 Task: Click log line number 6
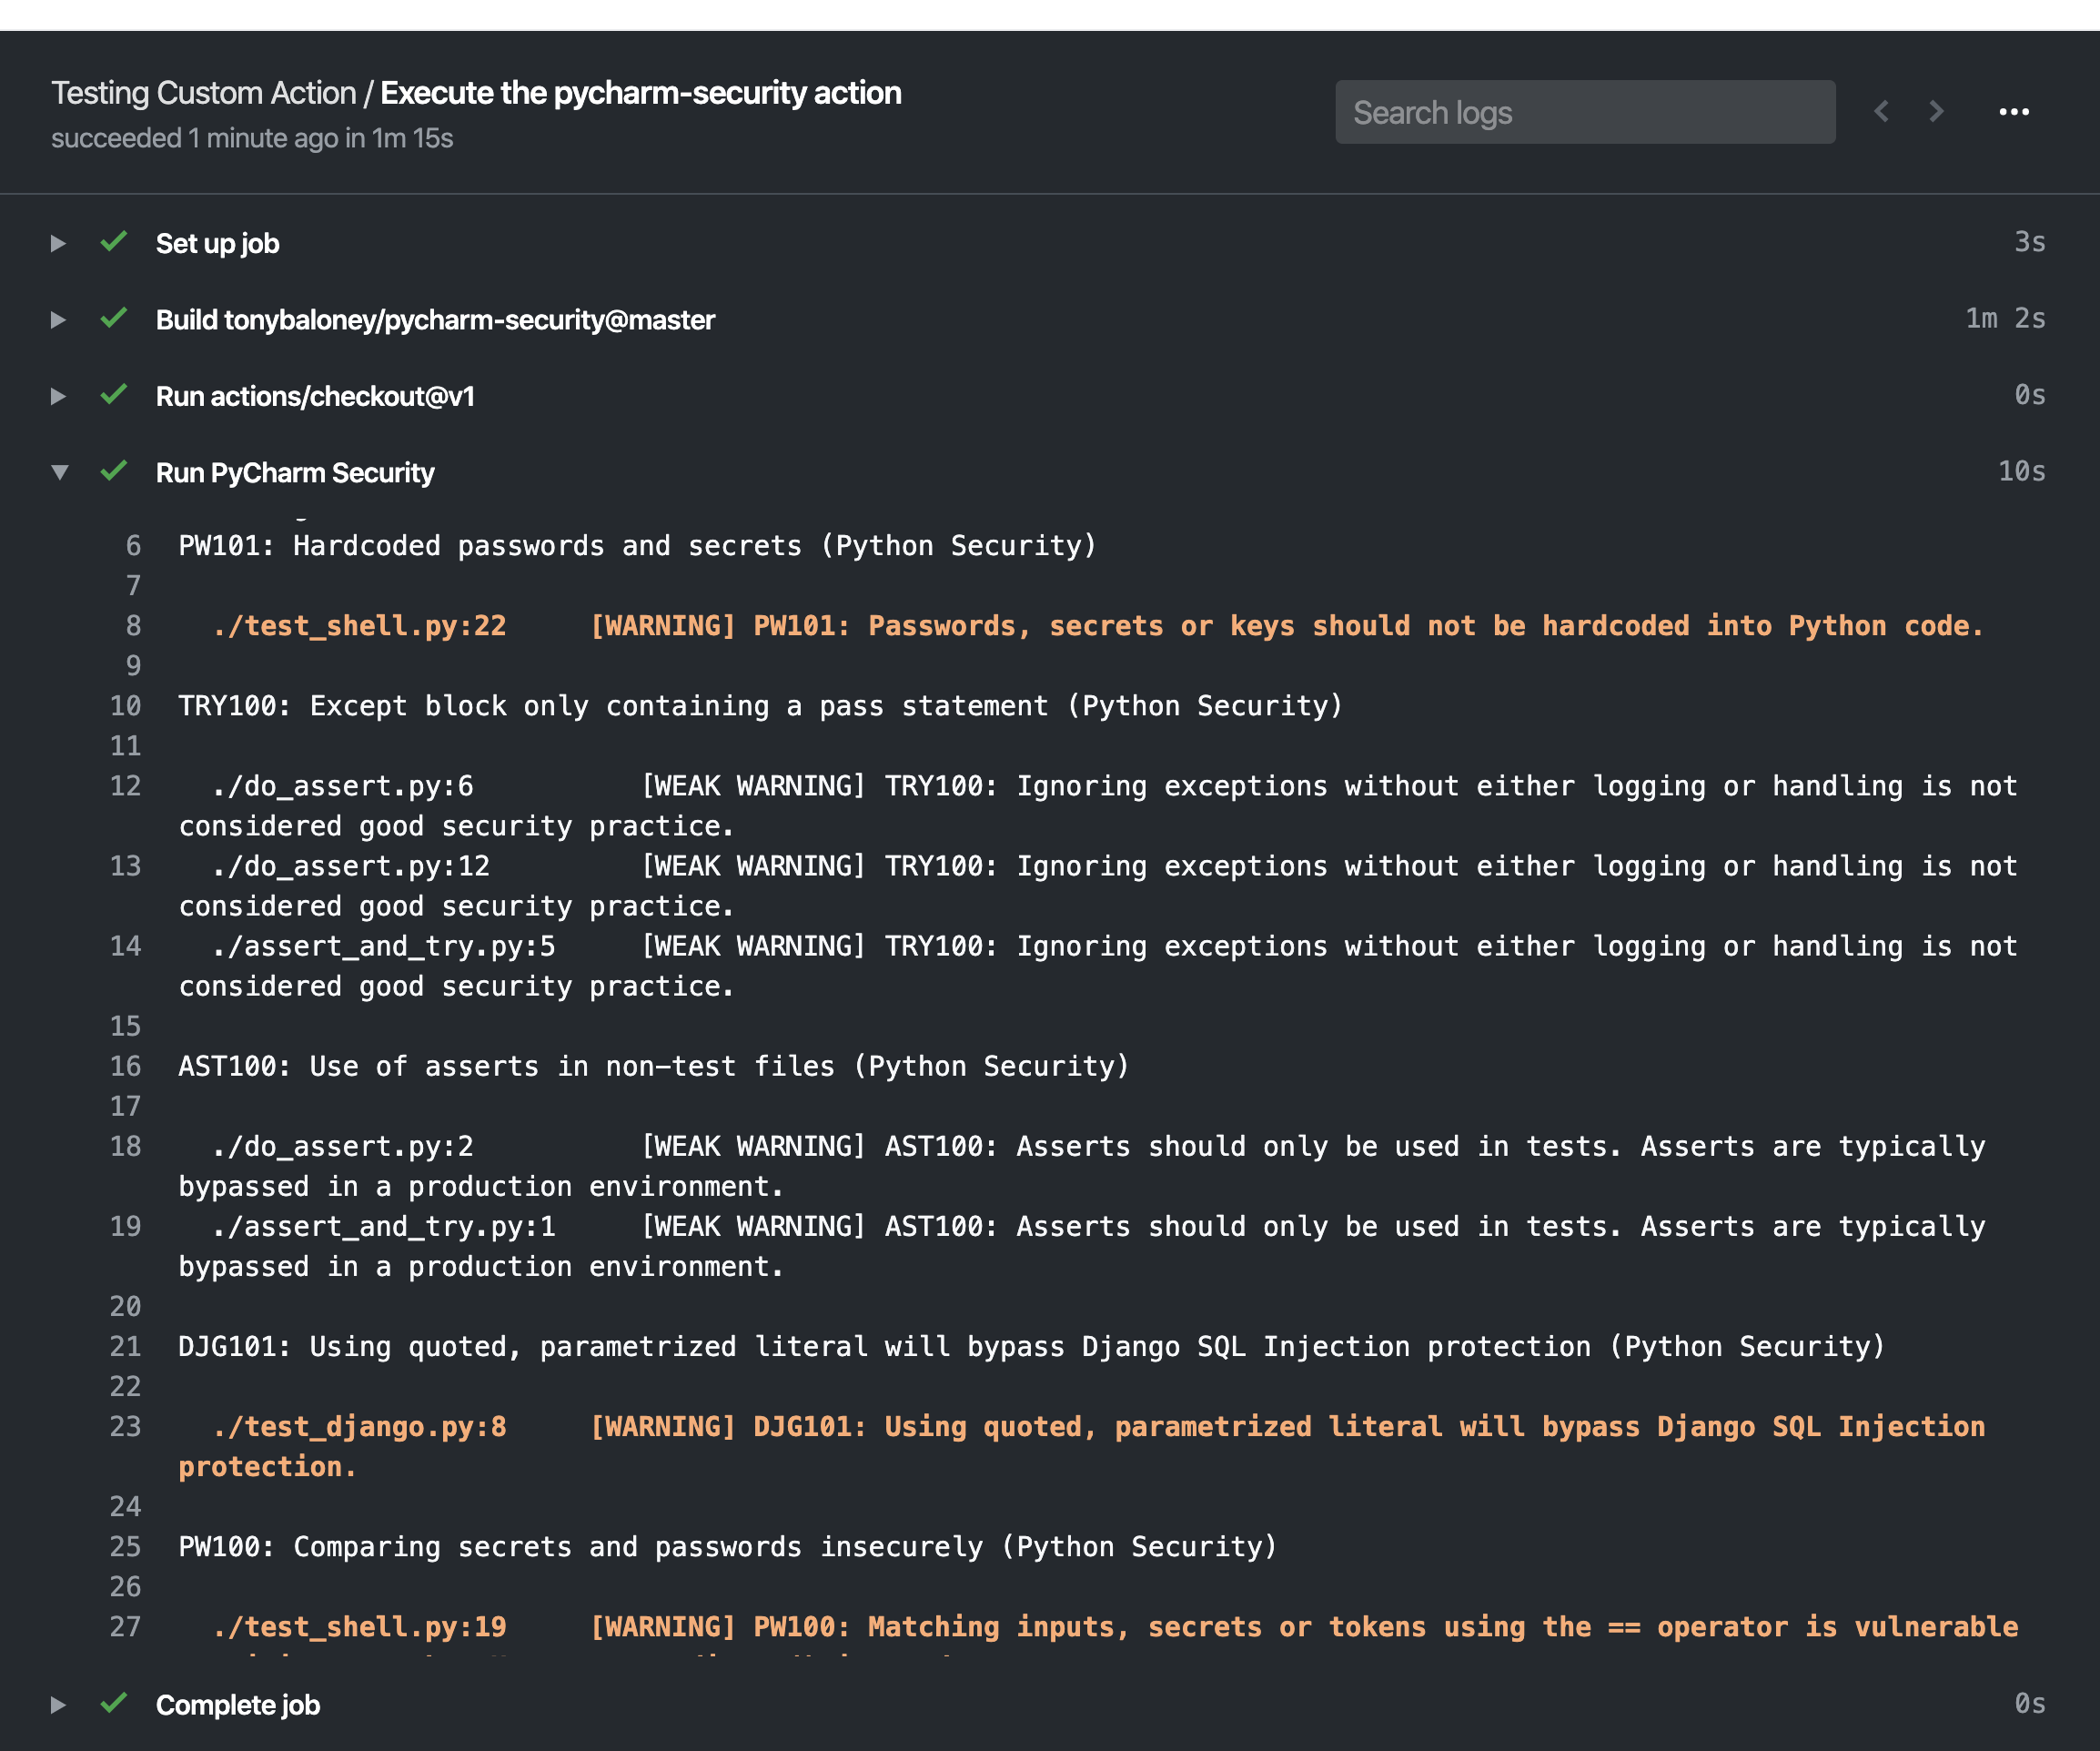pos(133,546)
